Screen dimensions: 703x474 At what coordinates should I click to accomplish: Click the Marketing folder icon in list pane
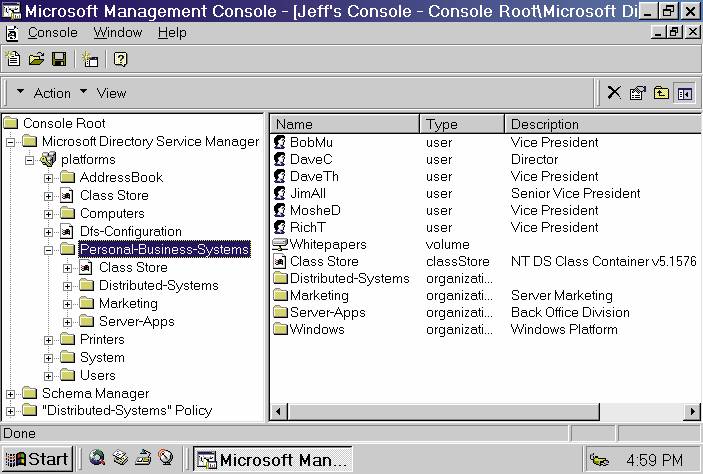[280, 295]
